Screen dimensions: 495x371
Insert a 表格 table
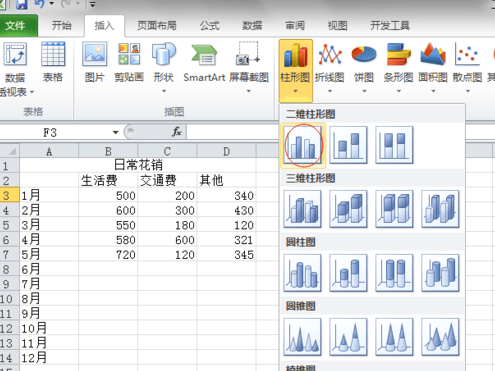[53, 62]
